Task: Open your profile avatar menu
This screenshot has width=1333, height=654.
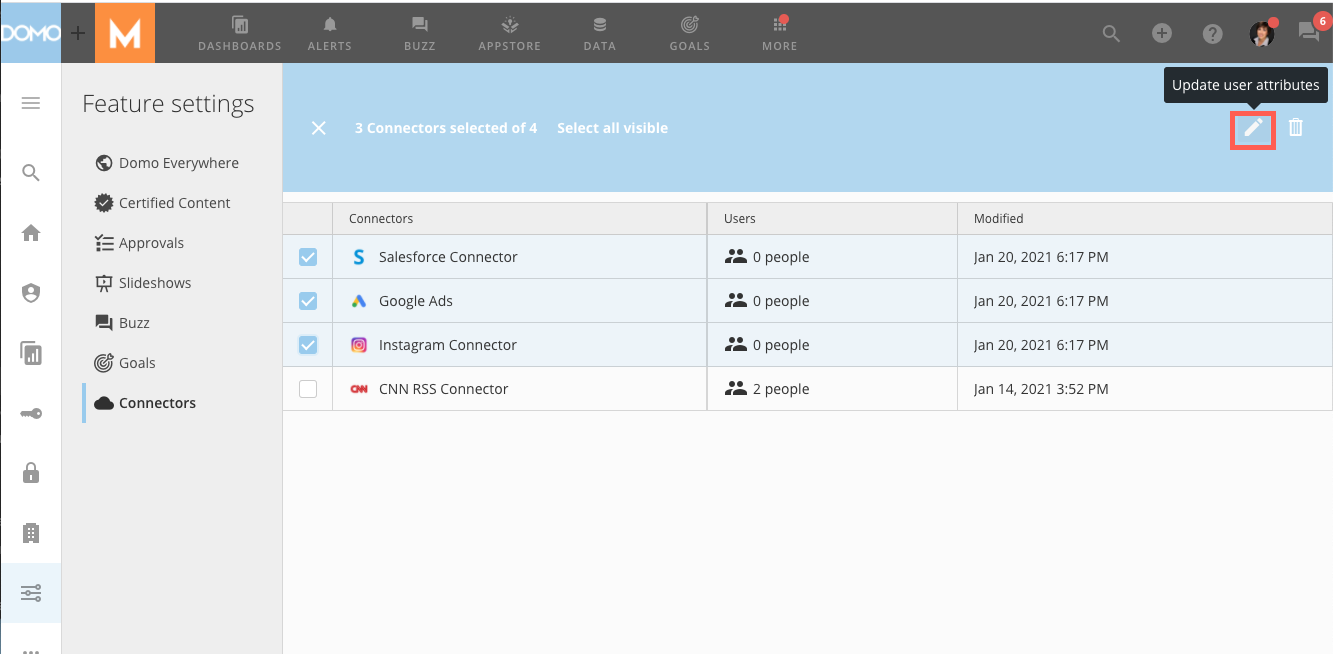Action: (x=1261, y=33)
